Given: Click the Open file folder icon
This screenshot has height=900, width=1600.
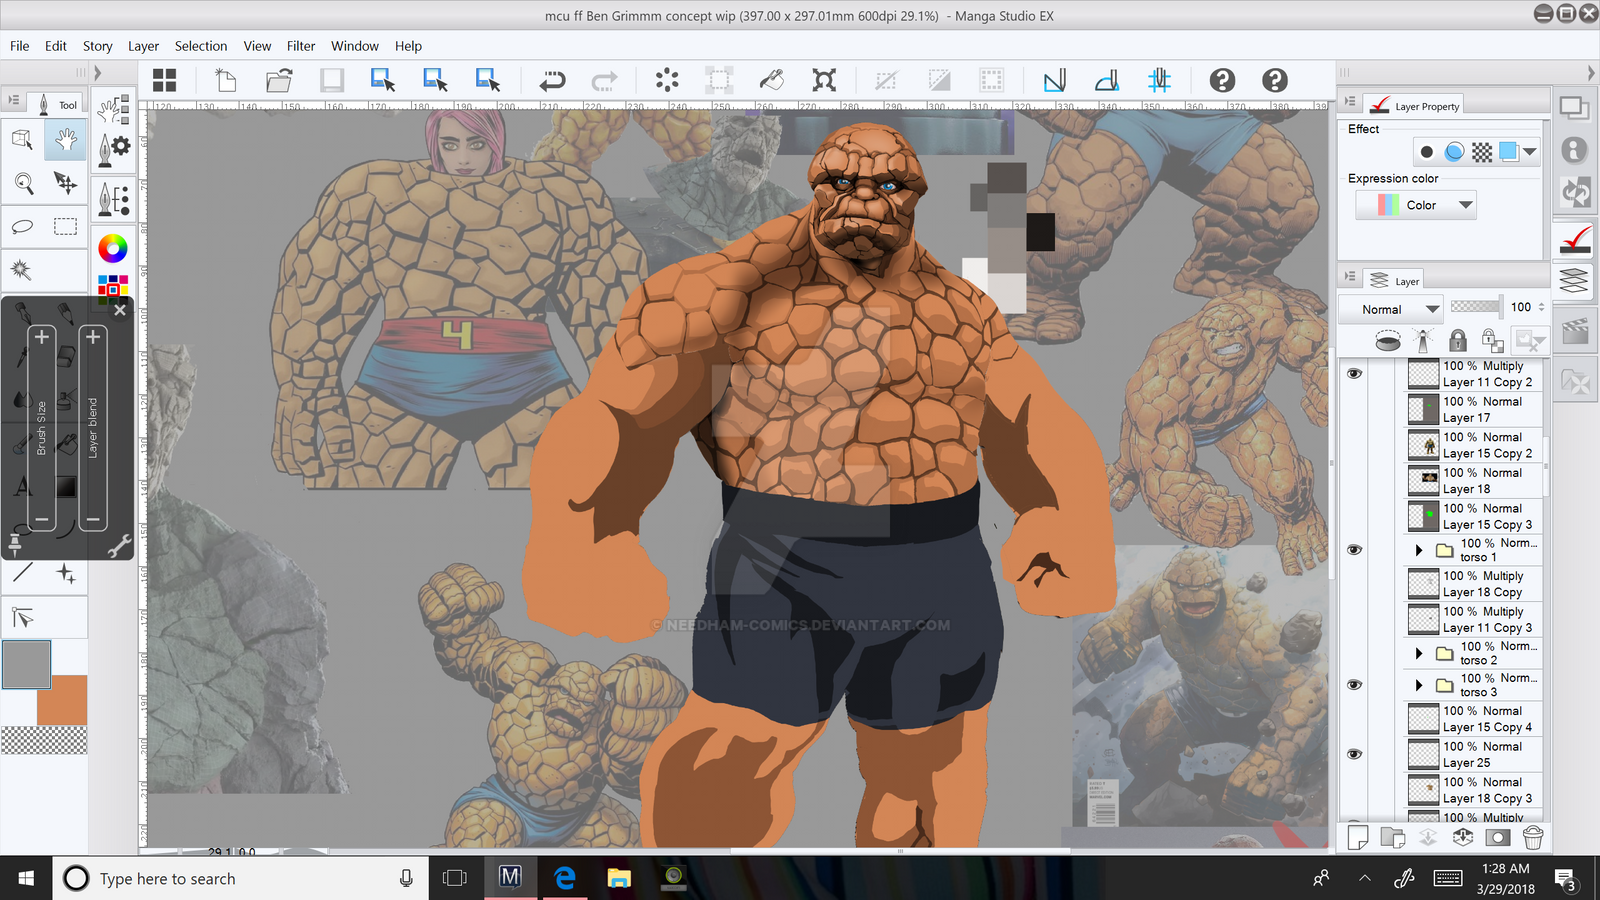Looking at the screenshot, I should click(x=279, y=80).
